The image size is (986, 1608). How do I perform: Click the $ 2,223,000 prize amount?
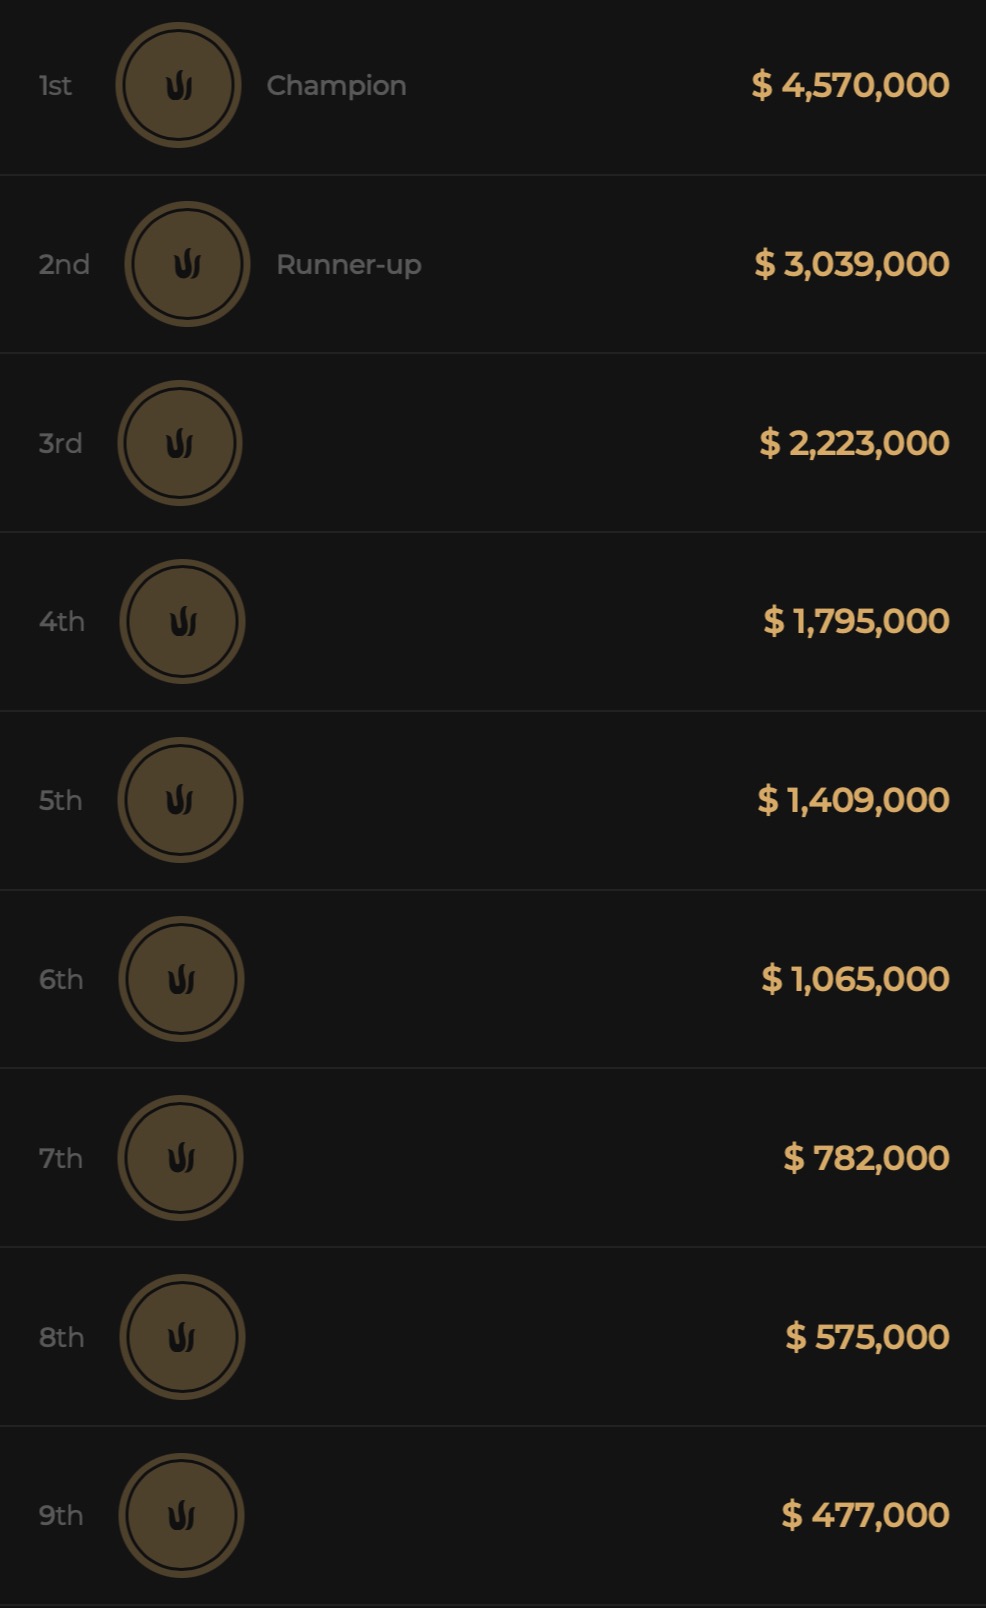[854, 443]
